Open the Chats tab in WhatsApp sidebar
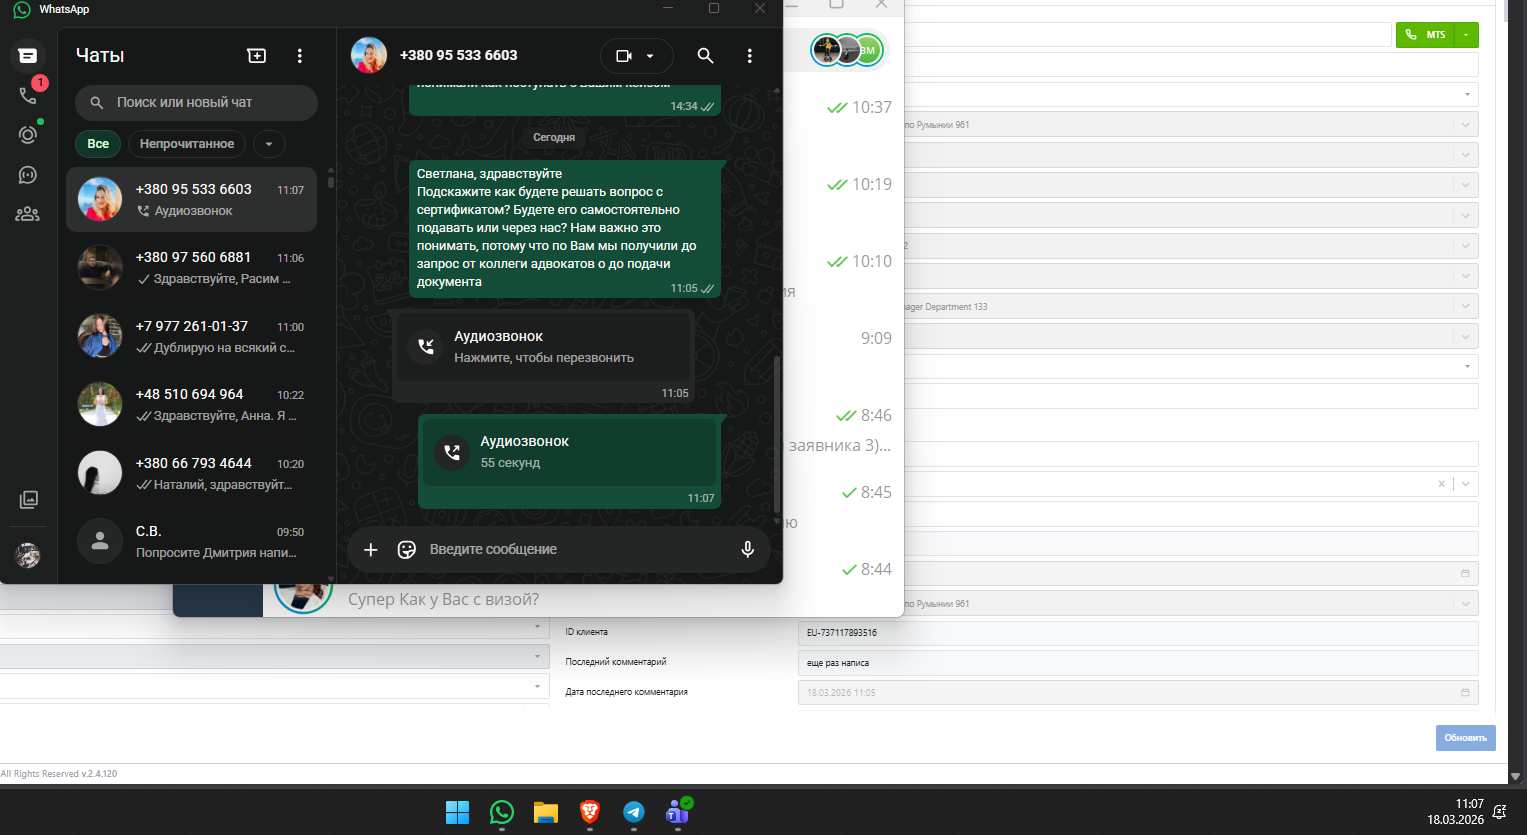Viewport: 1527px width, 835px height. [x=28, y=56]
